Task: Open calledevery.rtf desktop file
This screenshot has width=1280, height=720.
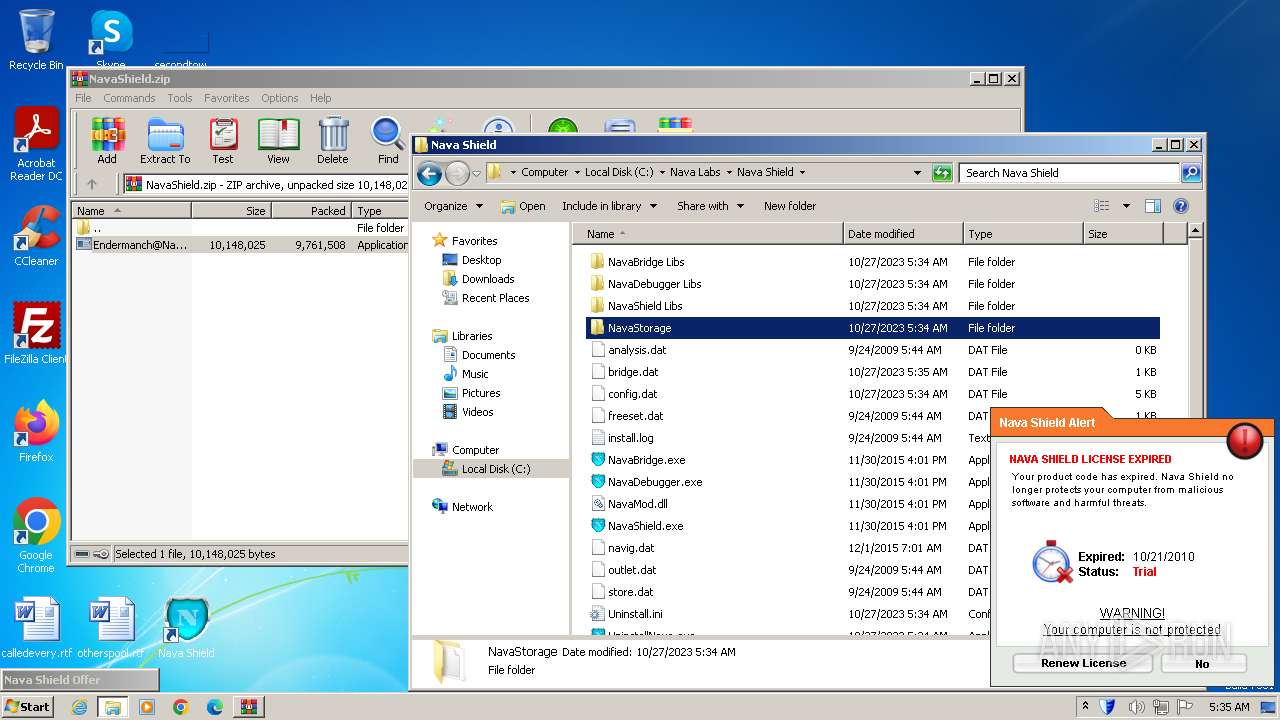Action: click(36, 627)
